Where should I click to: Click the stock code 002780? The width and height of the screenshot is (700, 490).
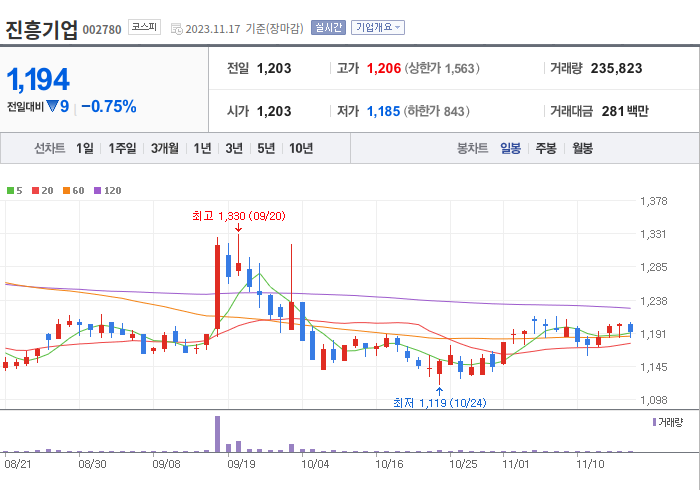pos(102,30)
